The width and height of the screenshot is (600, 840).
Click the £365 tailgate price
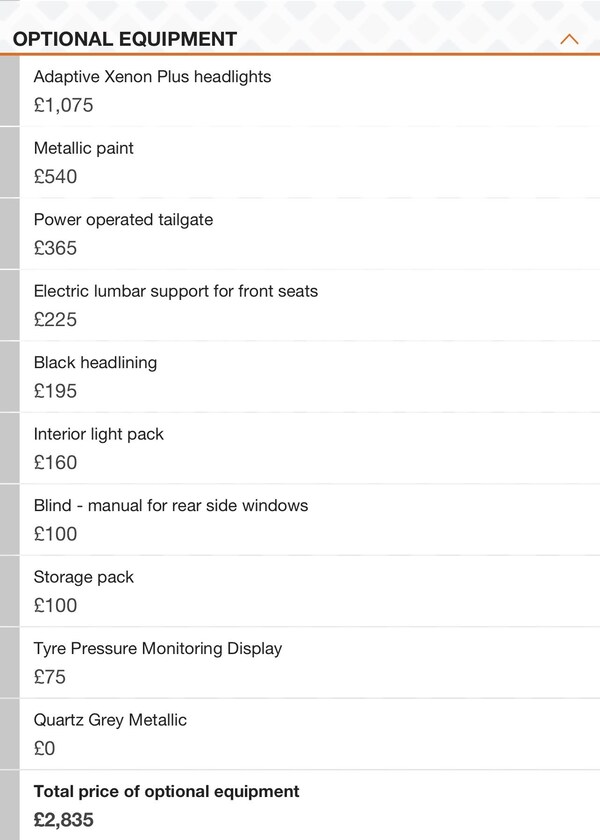tap(55, 248)
